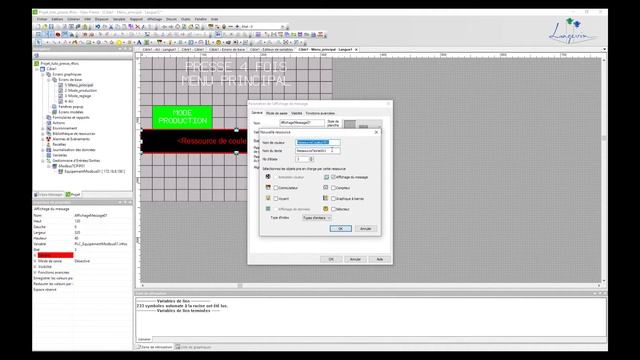
Task: Select the Projet tab in left panel
Action: point(73,195)
